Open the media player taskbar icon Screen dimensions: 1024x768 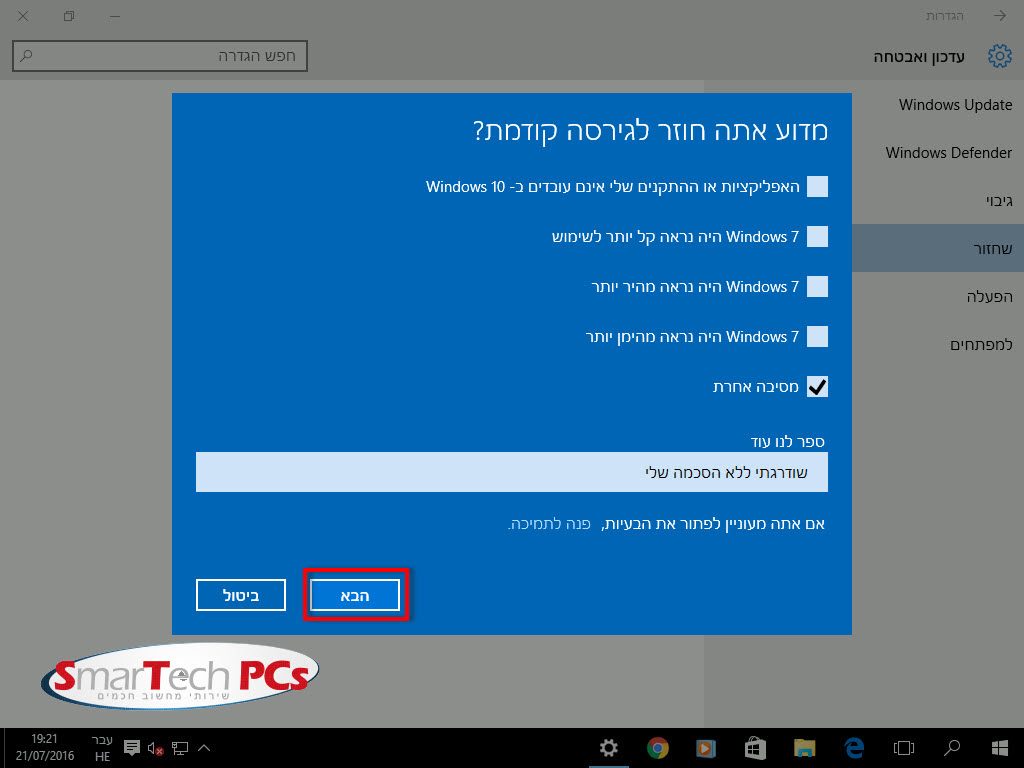705,748
